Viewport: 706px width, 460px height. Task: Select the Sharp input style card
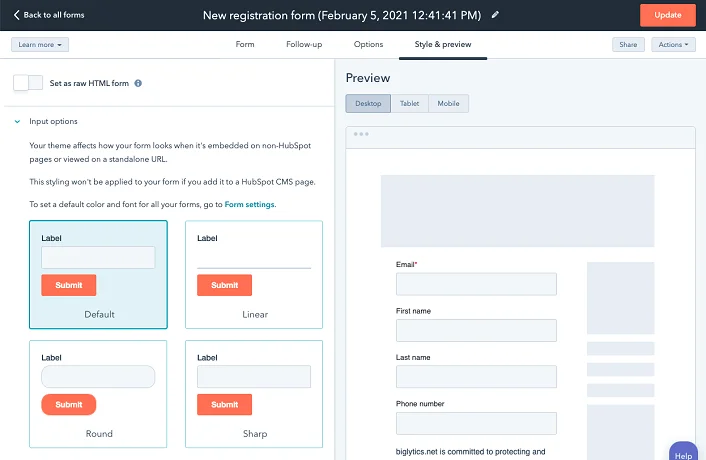point(254,394)
